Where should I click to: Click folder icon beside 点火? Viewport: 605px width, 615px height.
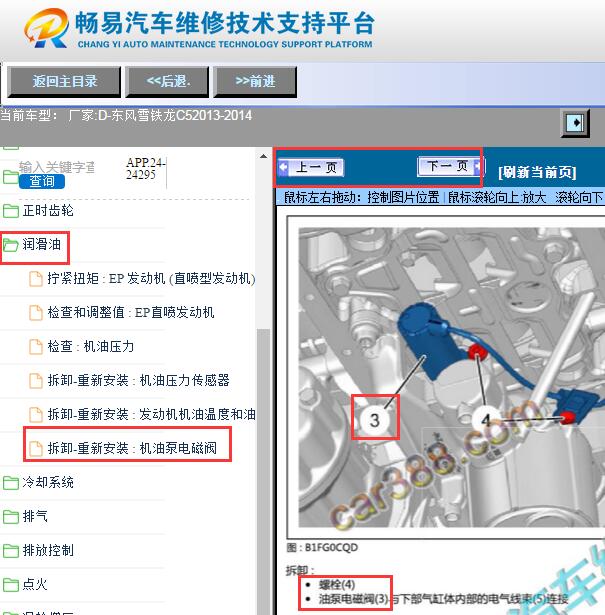(11, 584)
